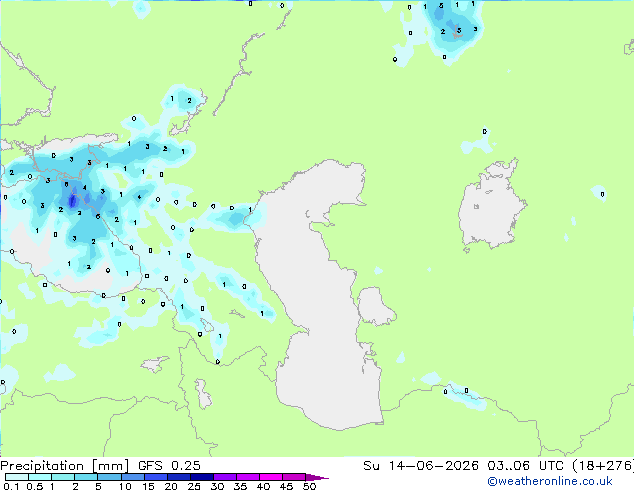Click the small rain patch labeled 2 near Azov Sea
634x490 pixels.
tap(189, 100)
